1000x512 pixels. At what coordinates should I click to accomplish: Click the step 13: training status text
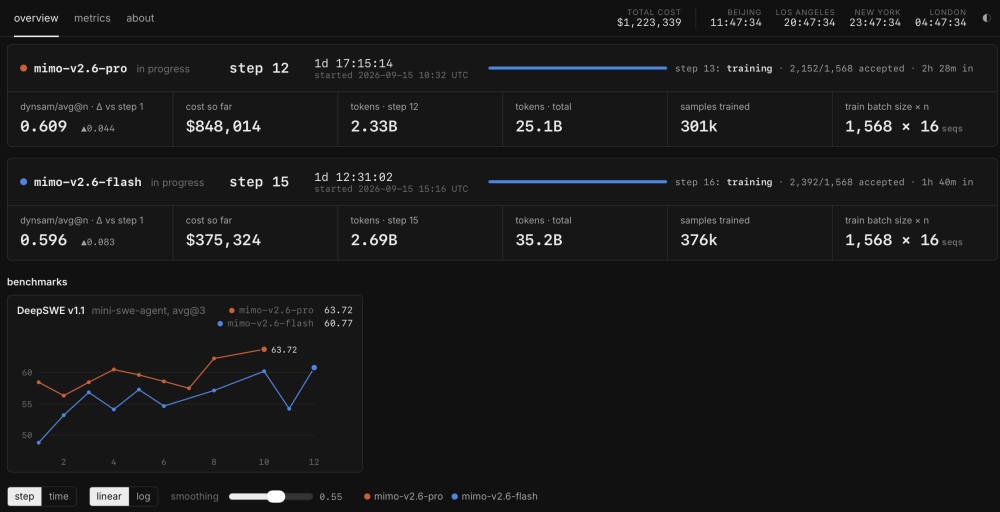(723, 68)
